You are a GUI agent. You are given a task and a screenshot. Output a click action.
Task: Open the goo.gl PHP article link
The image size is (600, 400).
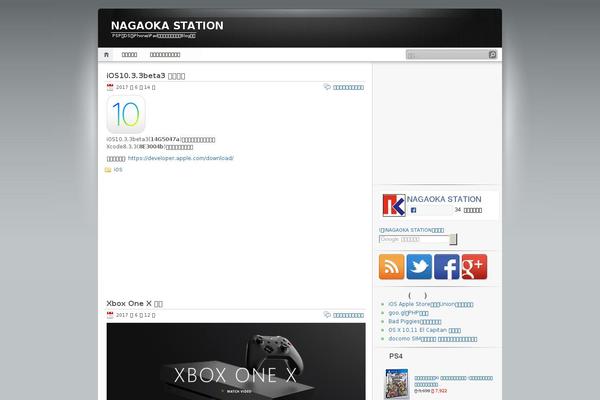408,313
